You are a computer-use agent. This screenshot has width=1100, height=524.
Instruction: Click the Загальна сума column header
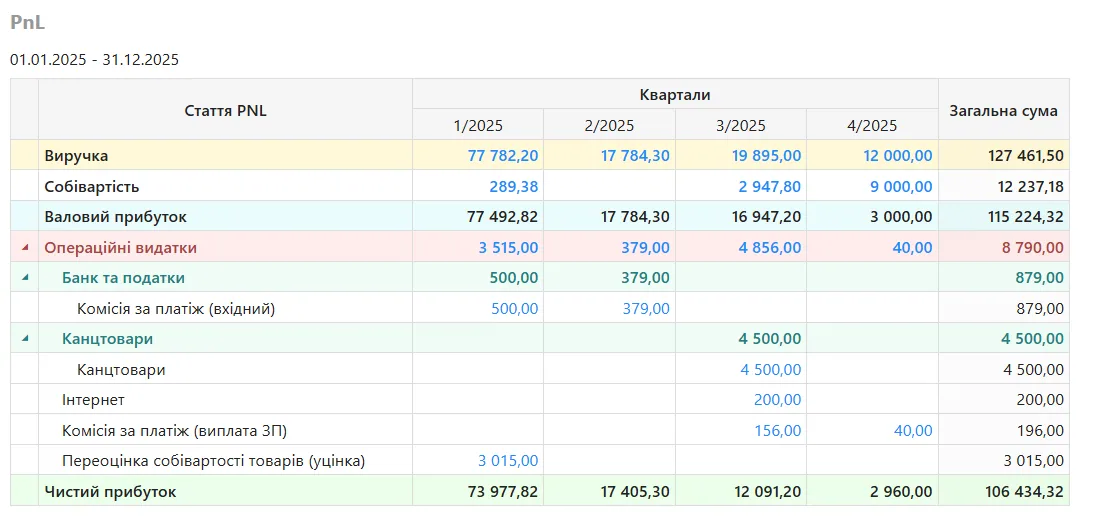pos(1003,110)
